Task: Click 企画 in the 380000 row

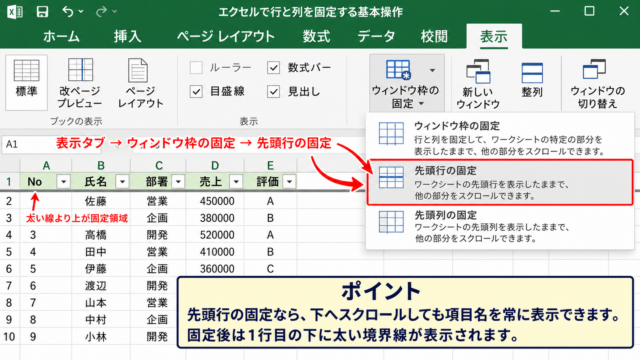Action: [x=158, y=218]
